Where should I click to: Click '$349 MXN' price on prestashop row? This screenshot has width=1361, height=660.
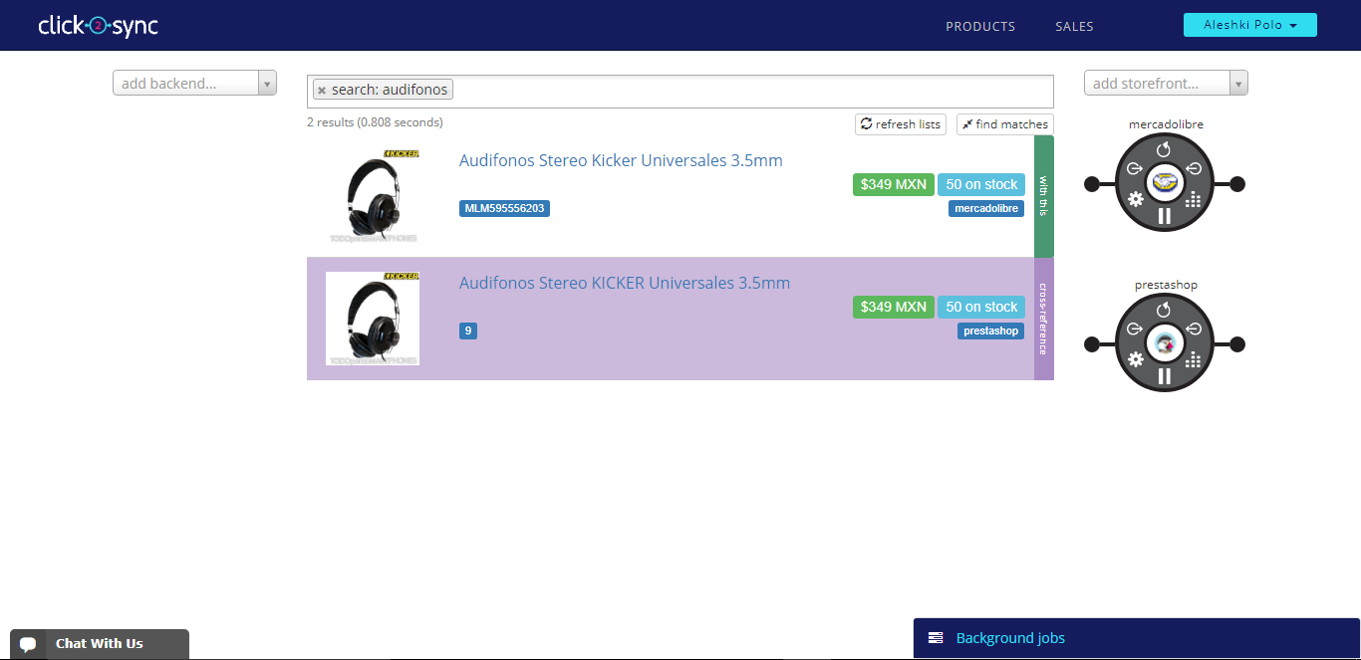pos(893,307)
